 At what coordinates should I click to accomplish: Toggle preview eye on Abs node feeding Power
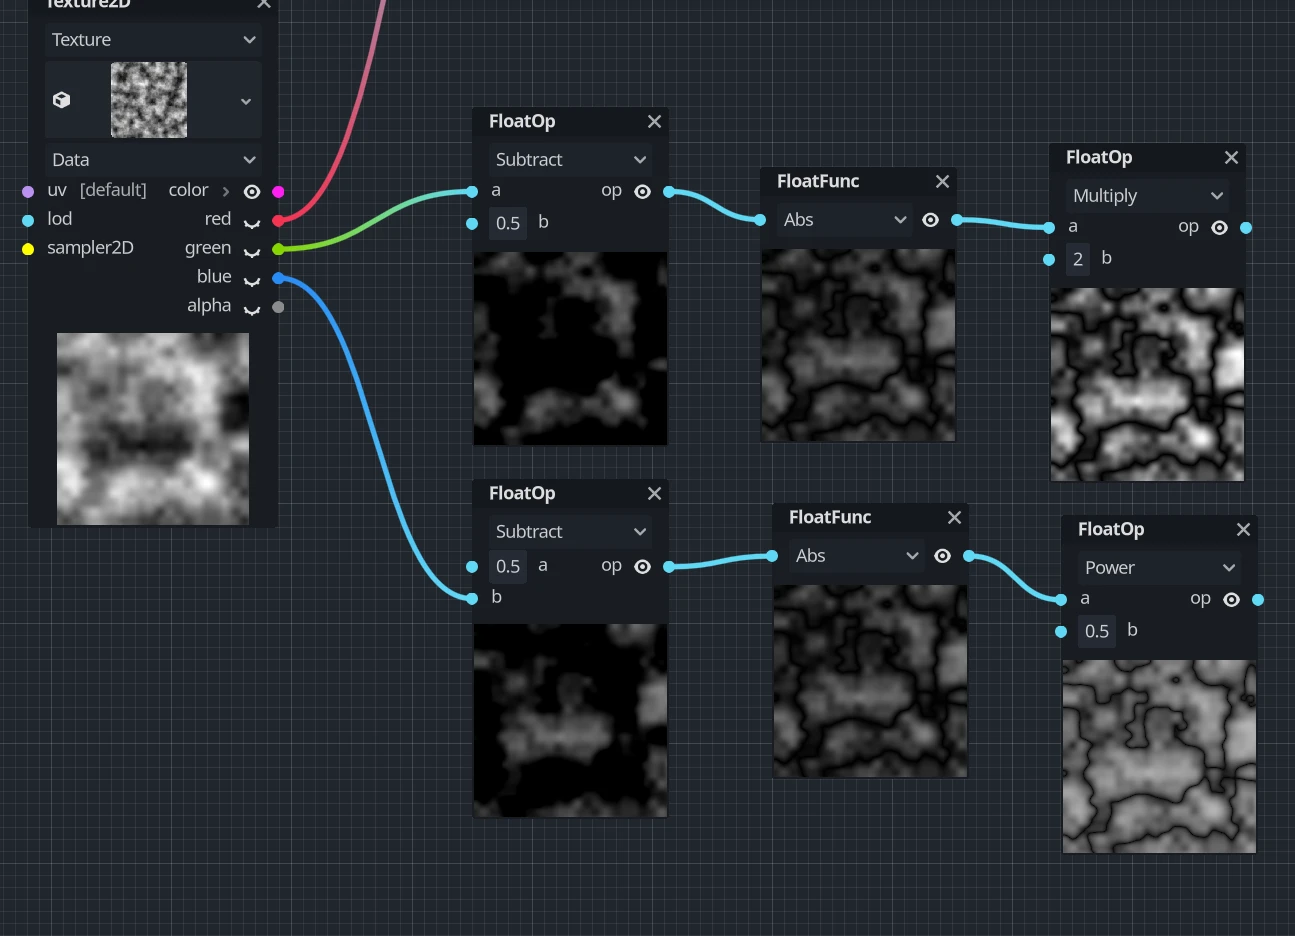943,555
